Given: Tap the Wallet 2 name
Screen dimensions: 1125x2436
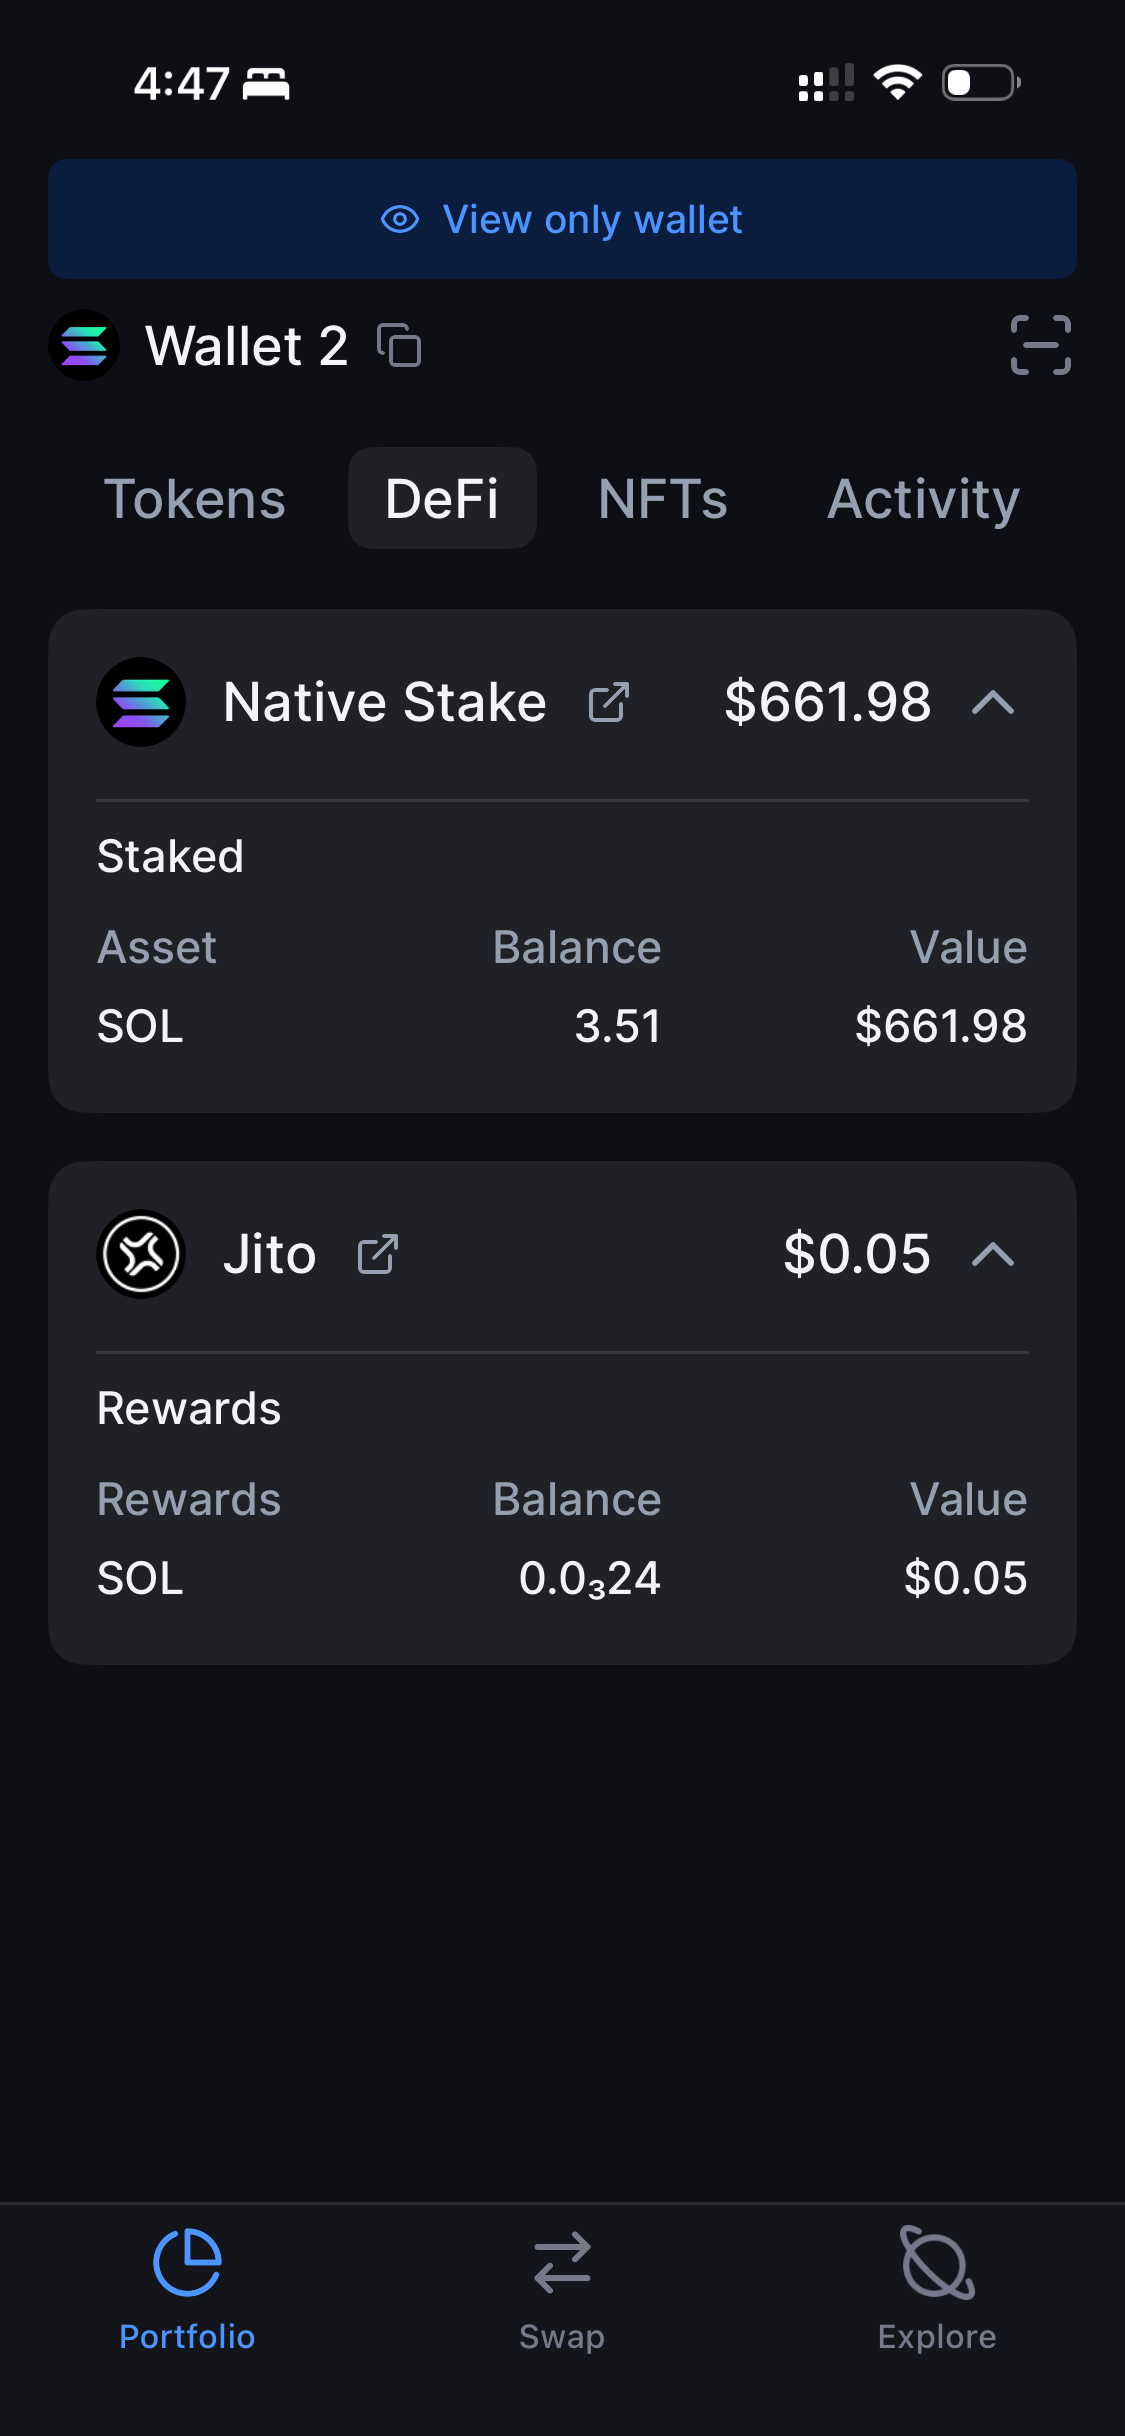Looking at the screenshot, I should tap(246, 346).
